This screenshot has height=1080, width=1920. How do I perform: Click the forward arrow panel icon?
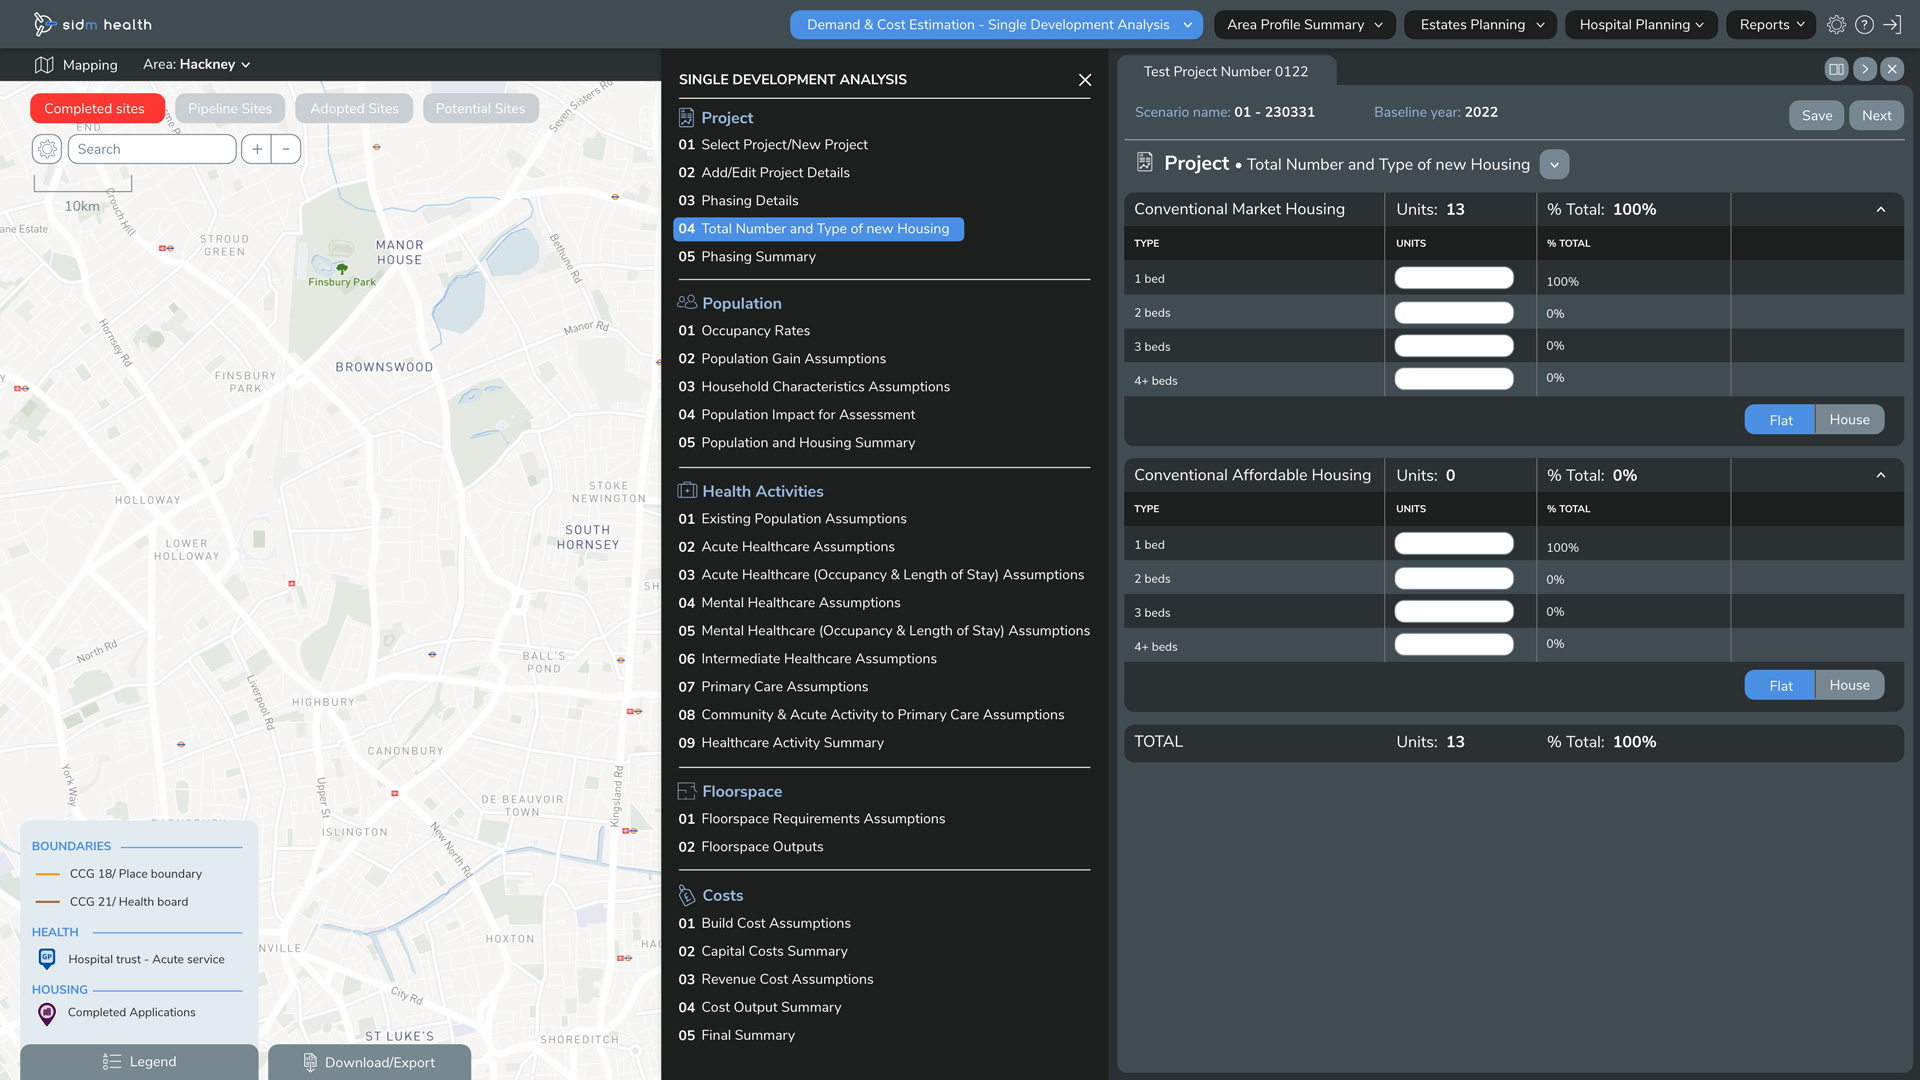[x=1864, y=69]
